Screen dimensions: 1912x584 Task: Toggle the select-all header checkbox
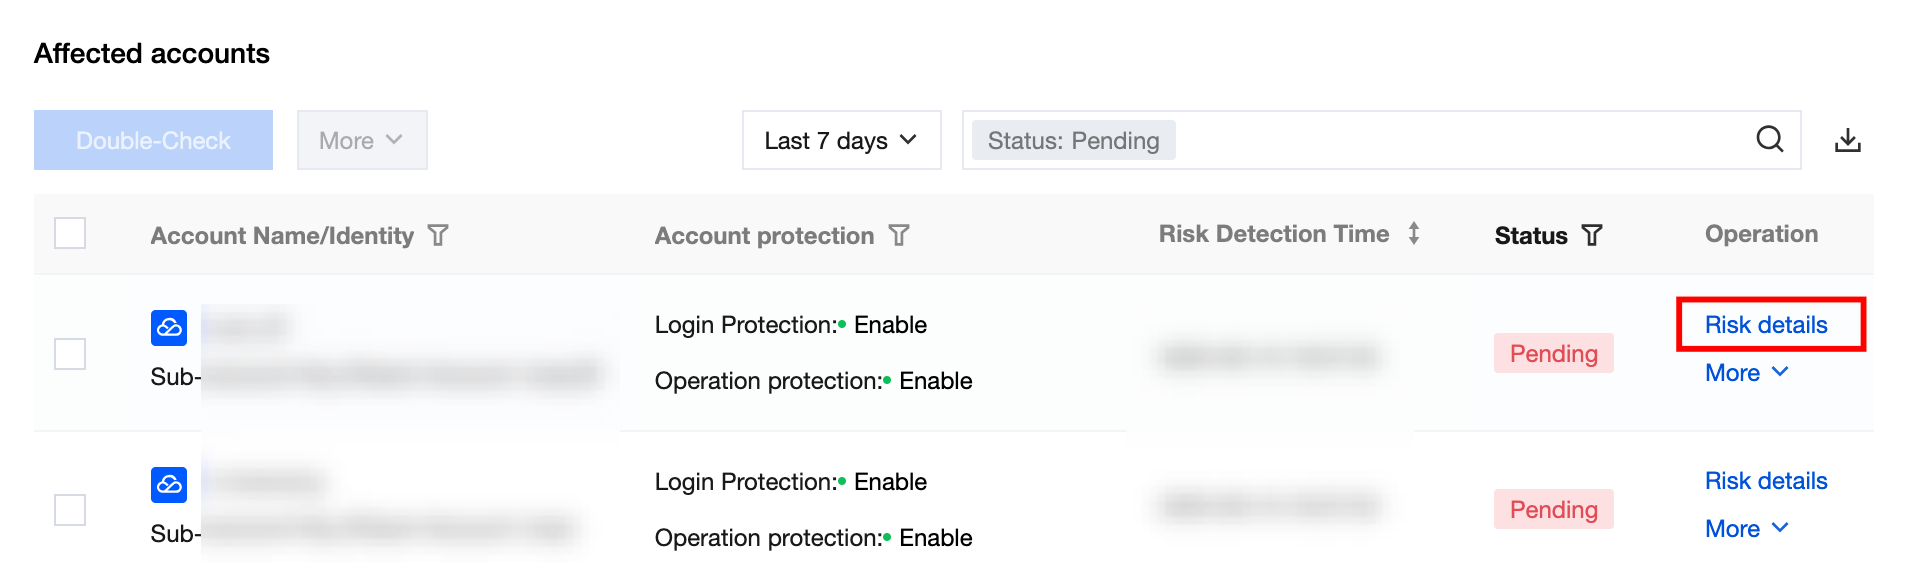tap(70, 234)
